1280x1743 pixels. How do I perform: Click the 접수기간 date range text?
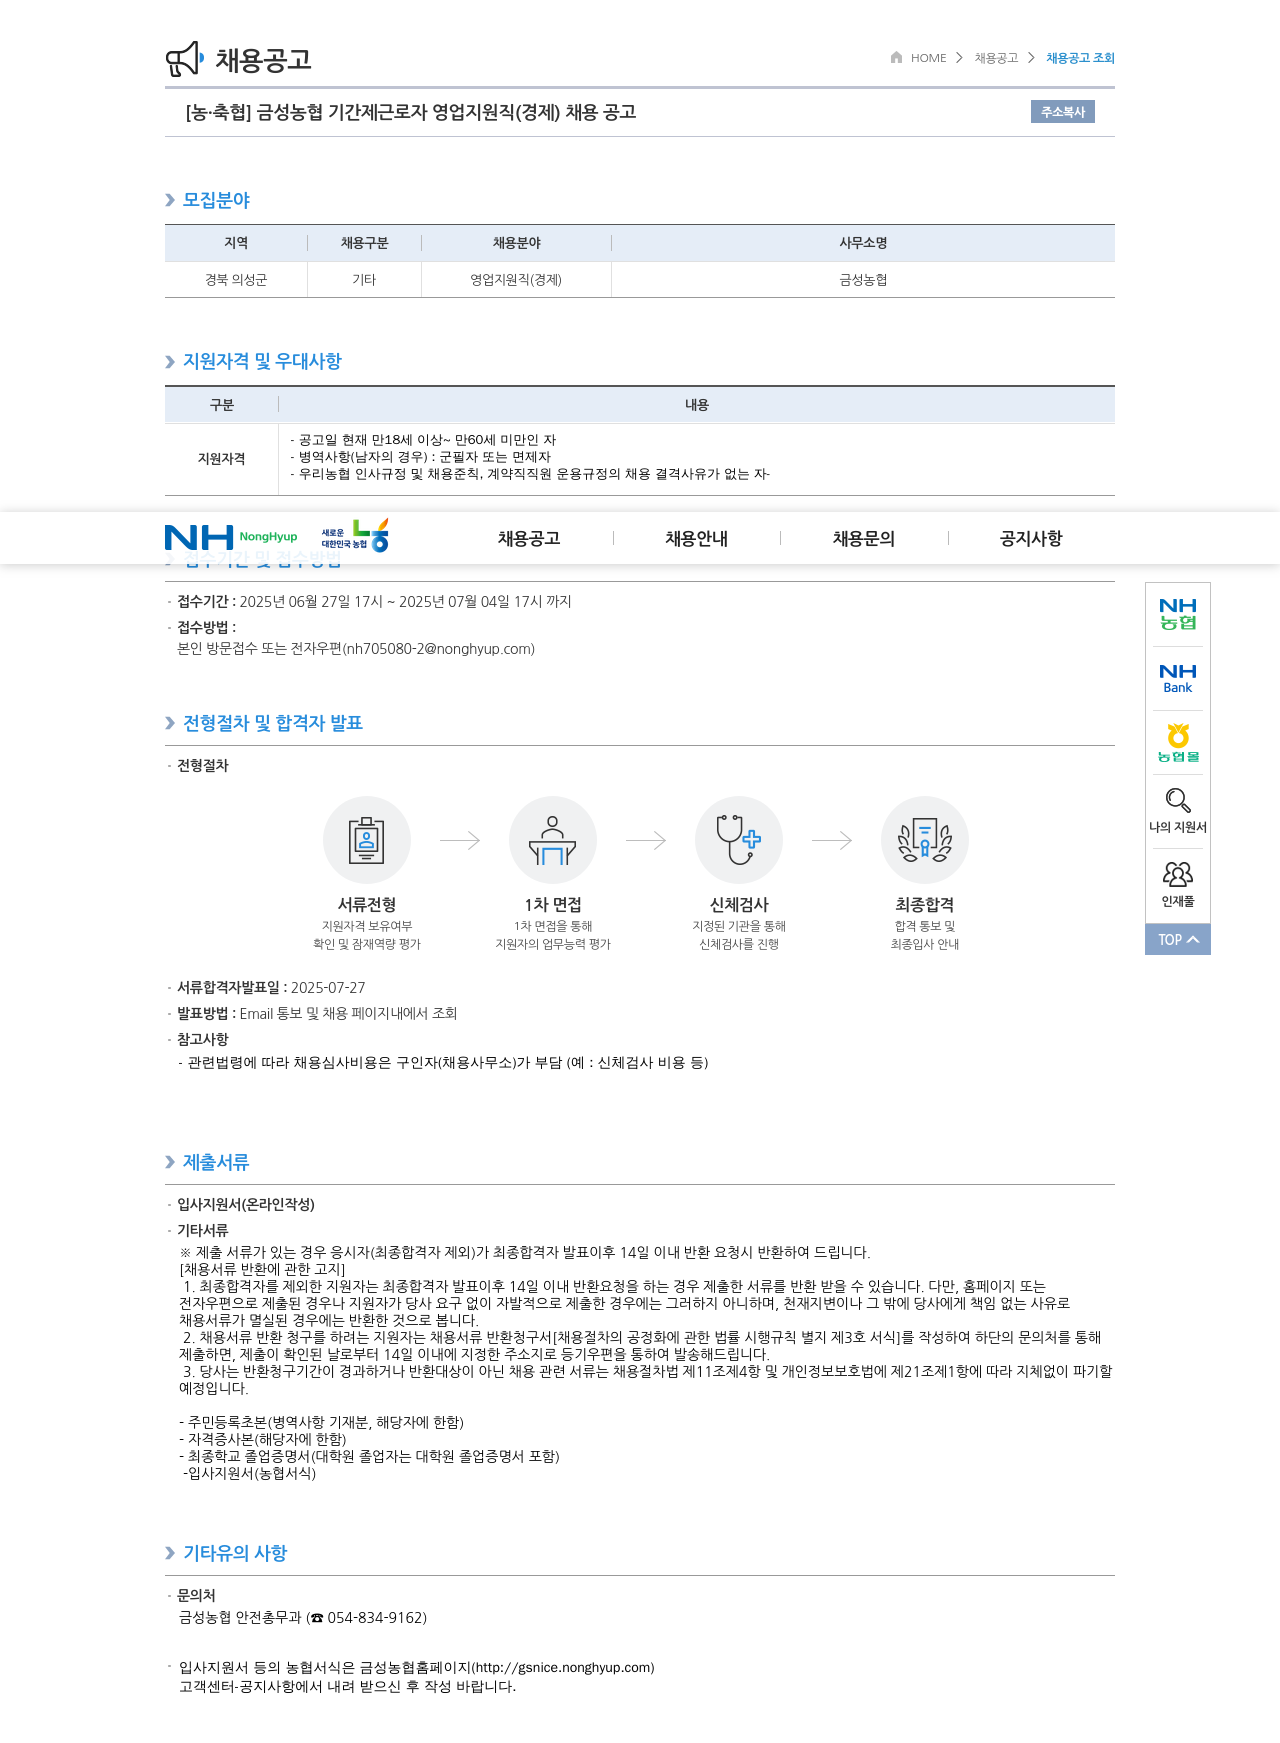(x=405, y=602)
